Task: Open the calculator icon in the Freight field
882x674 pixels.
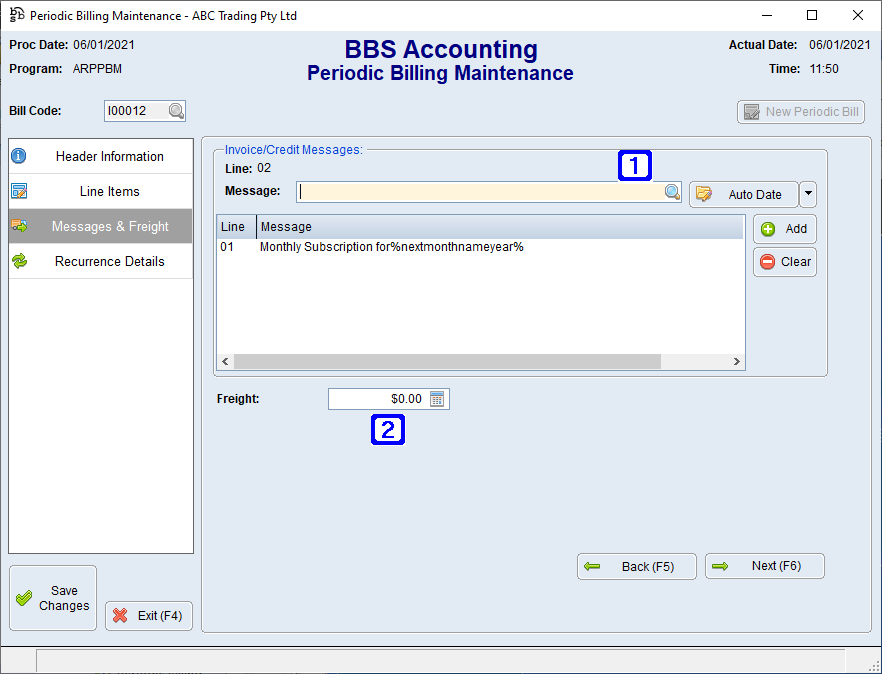Action: coord(438,398)
